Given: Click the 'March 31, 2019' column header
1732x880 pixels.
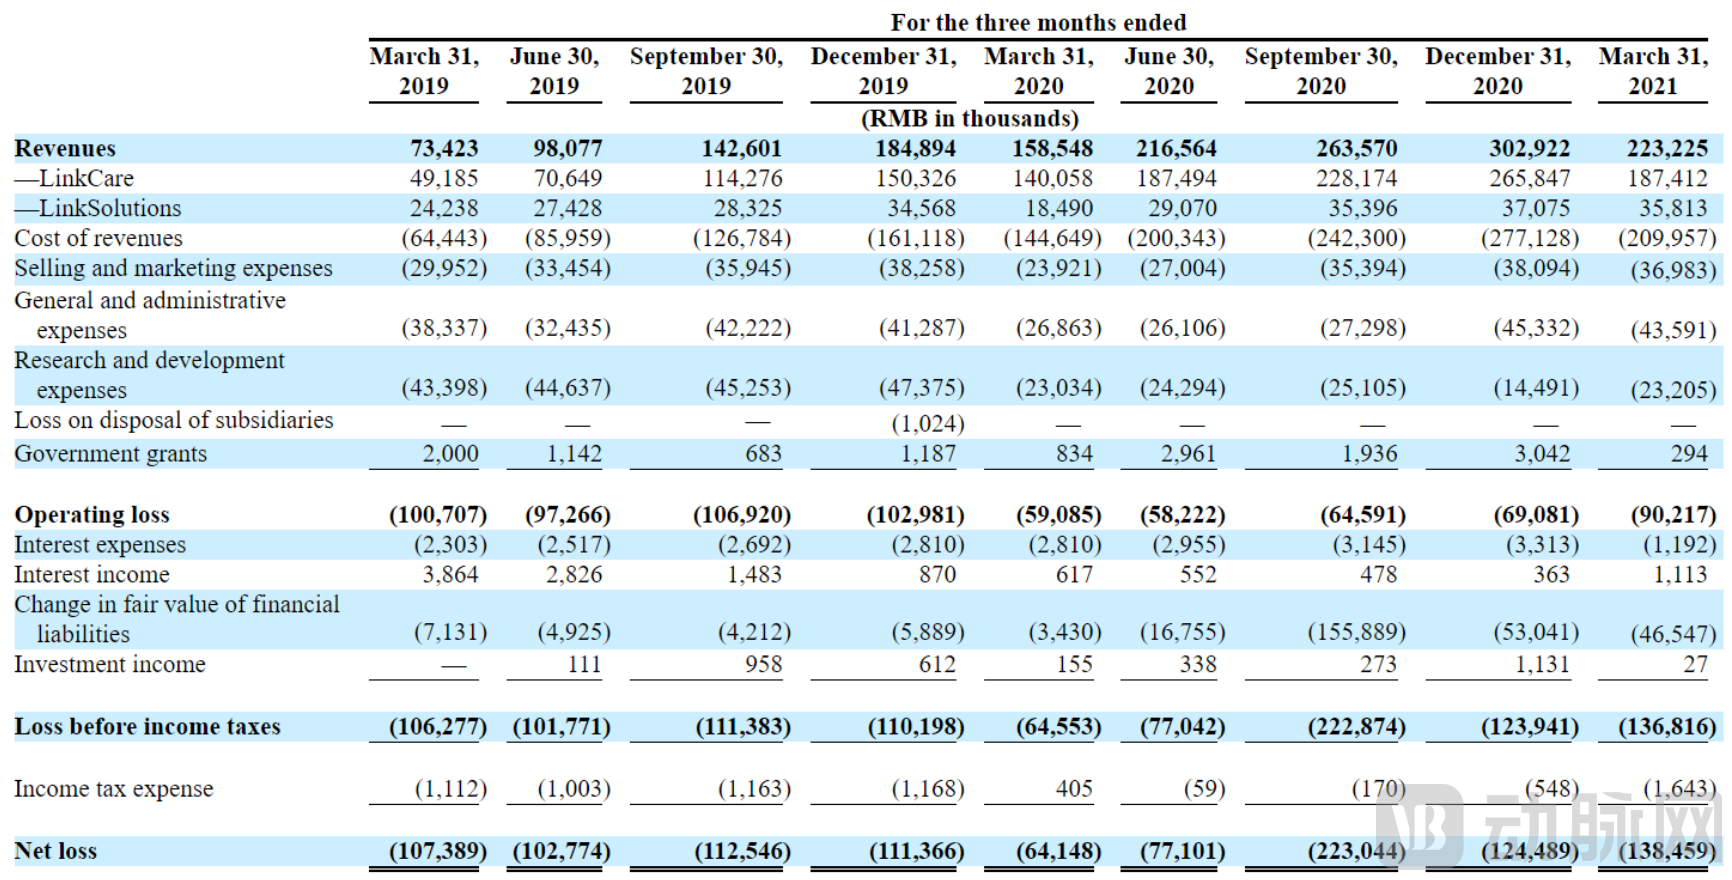Looking at the screenshot, I should tap(424, 71).
